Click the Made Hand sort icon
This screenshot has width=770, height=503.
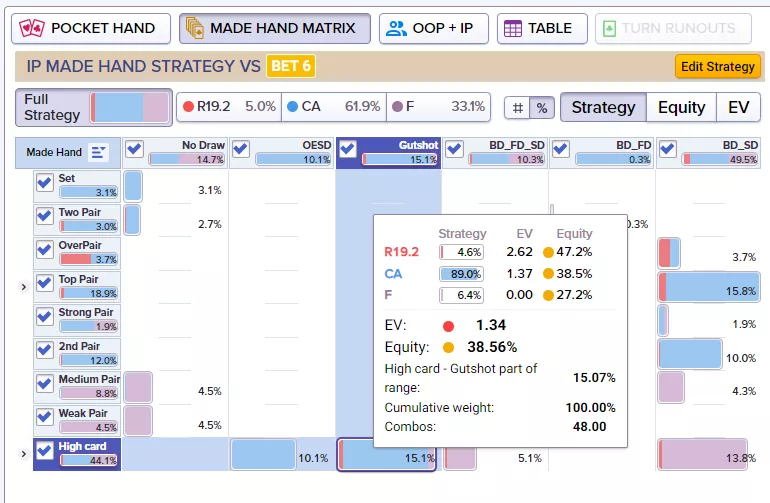98,152
